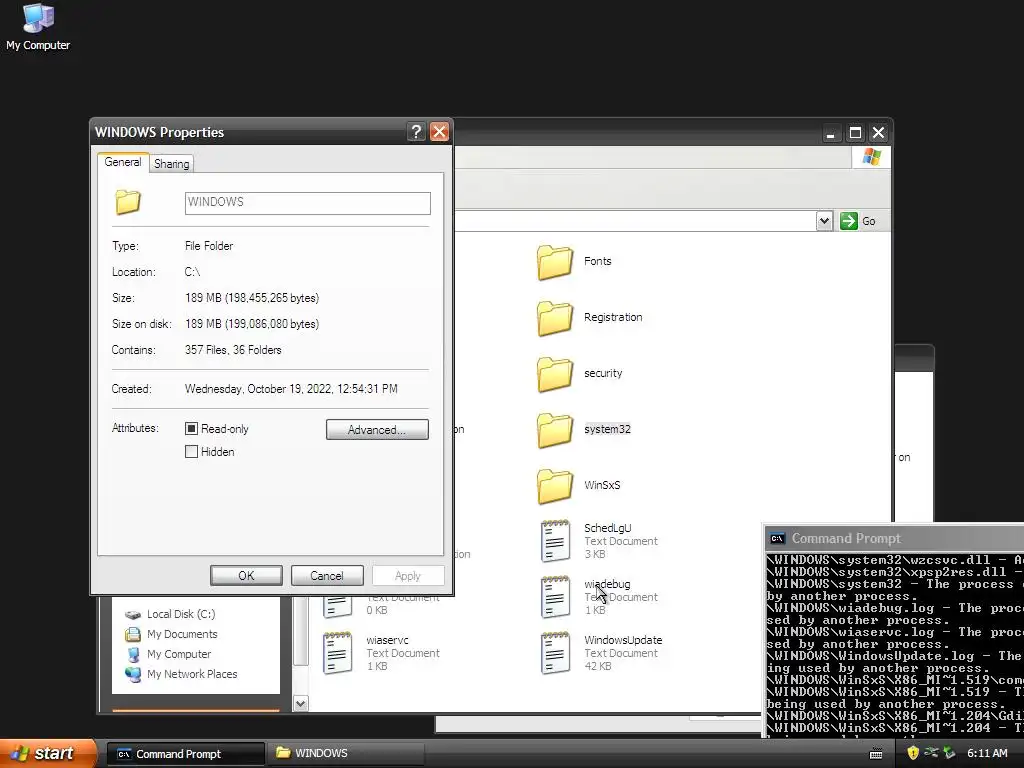This screenshot has width=1024, height=768.
Task: Select the security folder icon
Action: [x=555, y=375]
